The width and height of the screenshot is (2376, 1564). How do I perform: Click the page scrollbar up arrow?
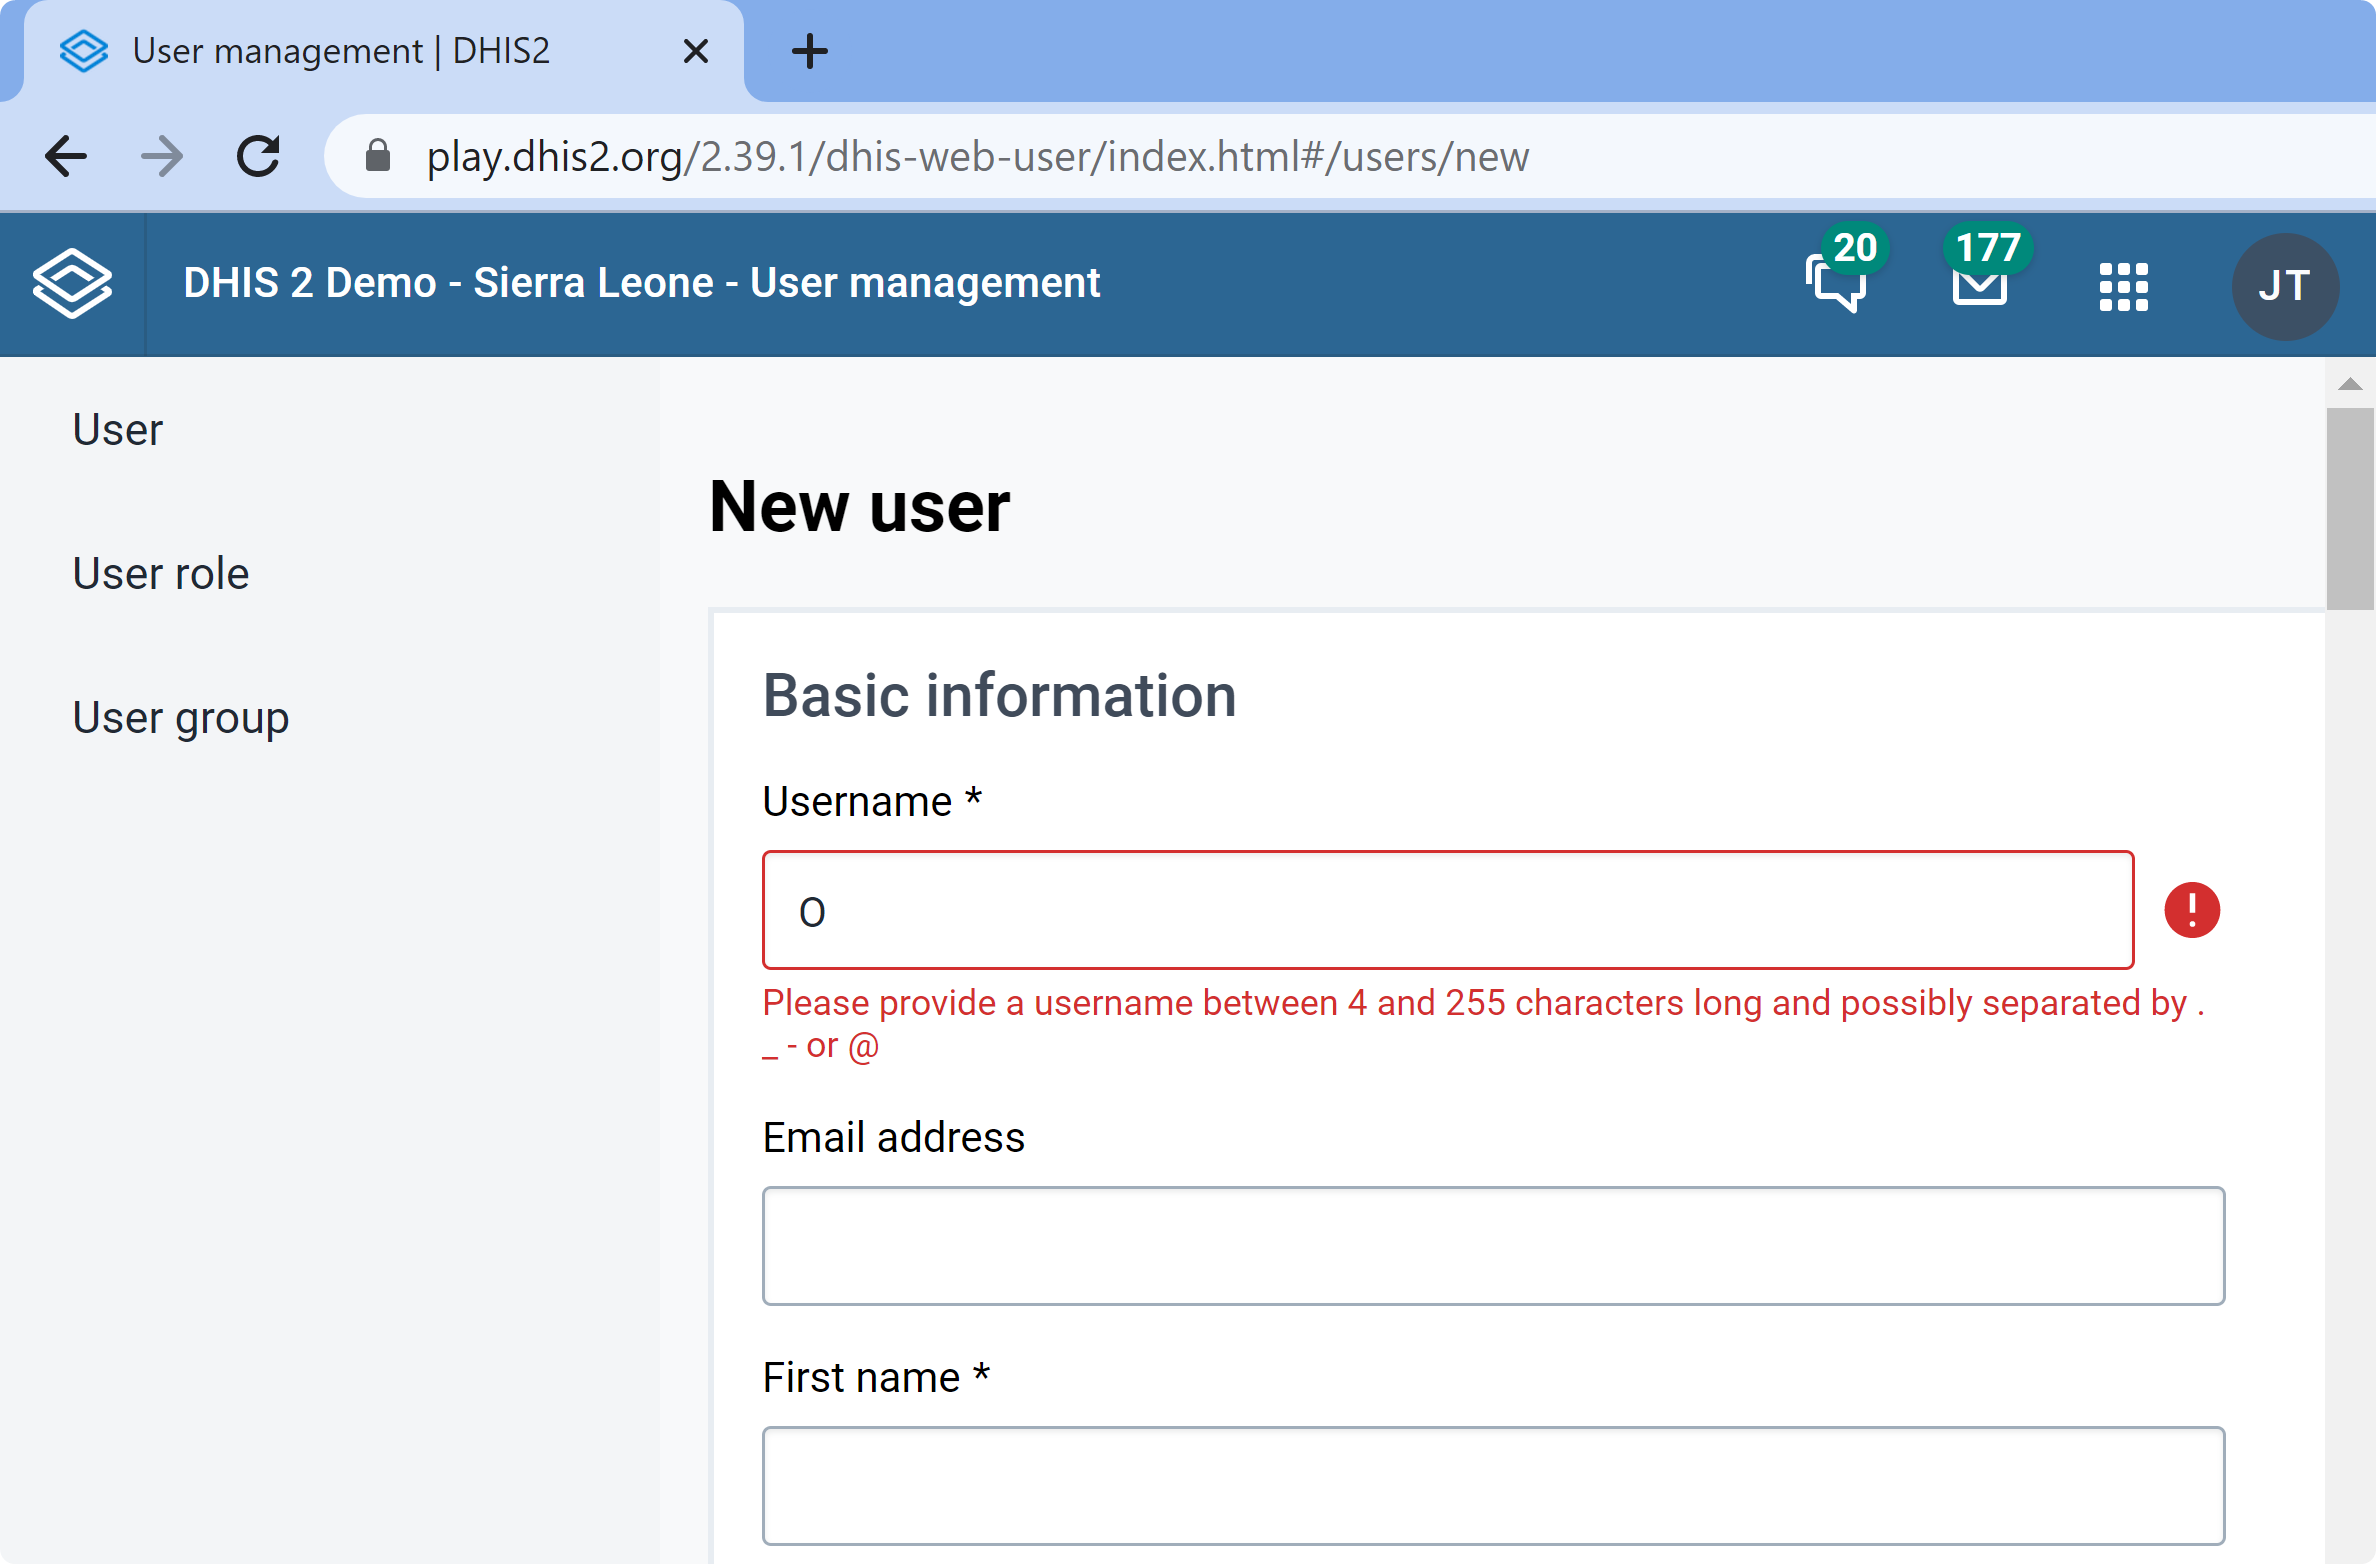[x=2350, y=385]
